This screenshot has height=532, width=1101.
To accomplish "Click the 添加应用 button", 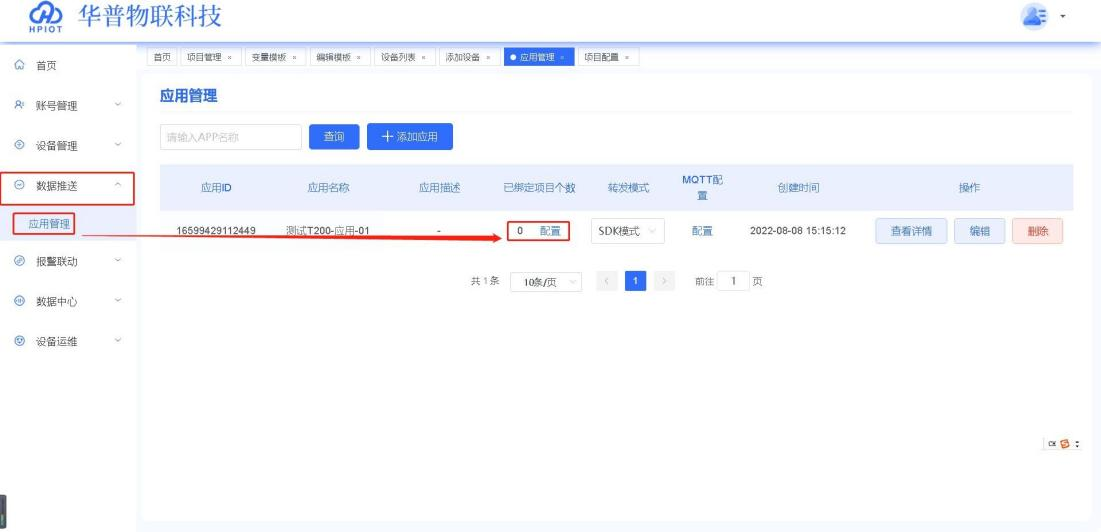I will [x=410, y=137].
